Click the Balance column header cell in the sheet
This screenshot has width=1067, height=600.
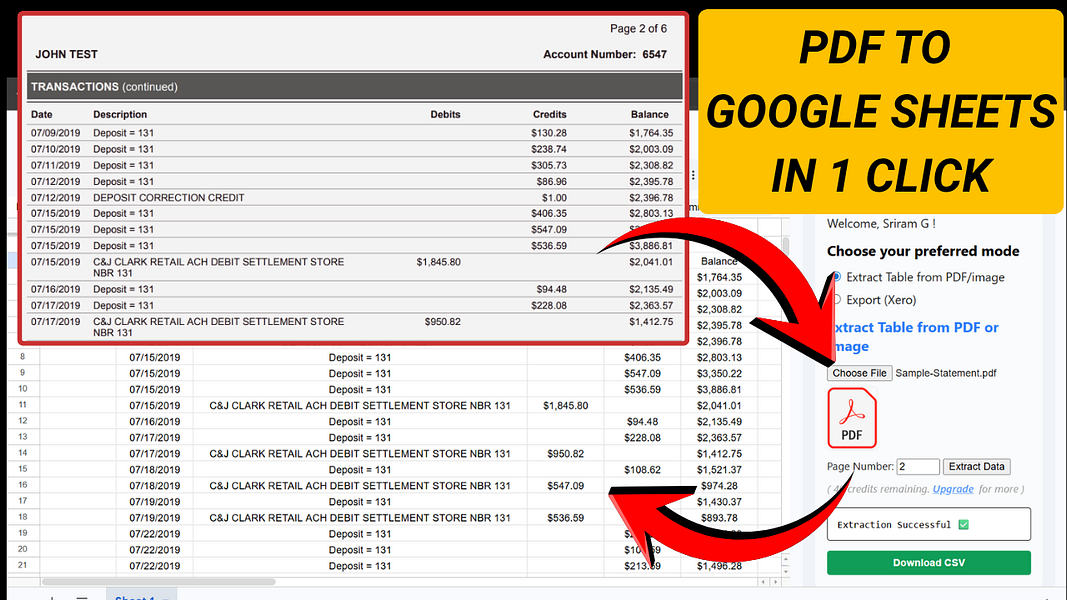coord(719,261)
